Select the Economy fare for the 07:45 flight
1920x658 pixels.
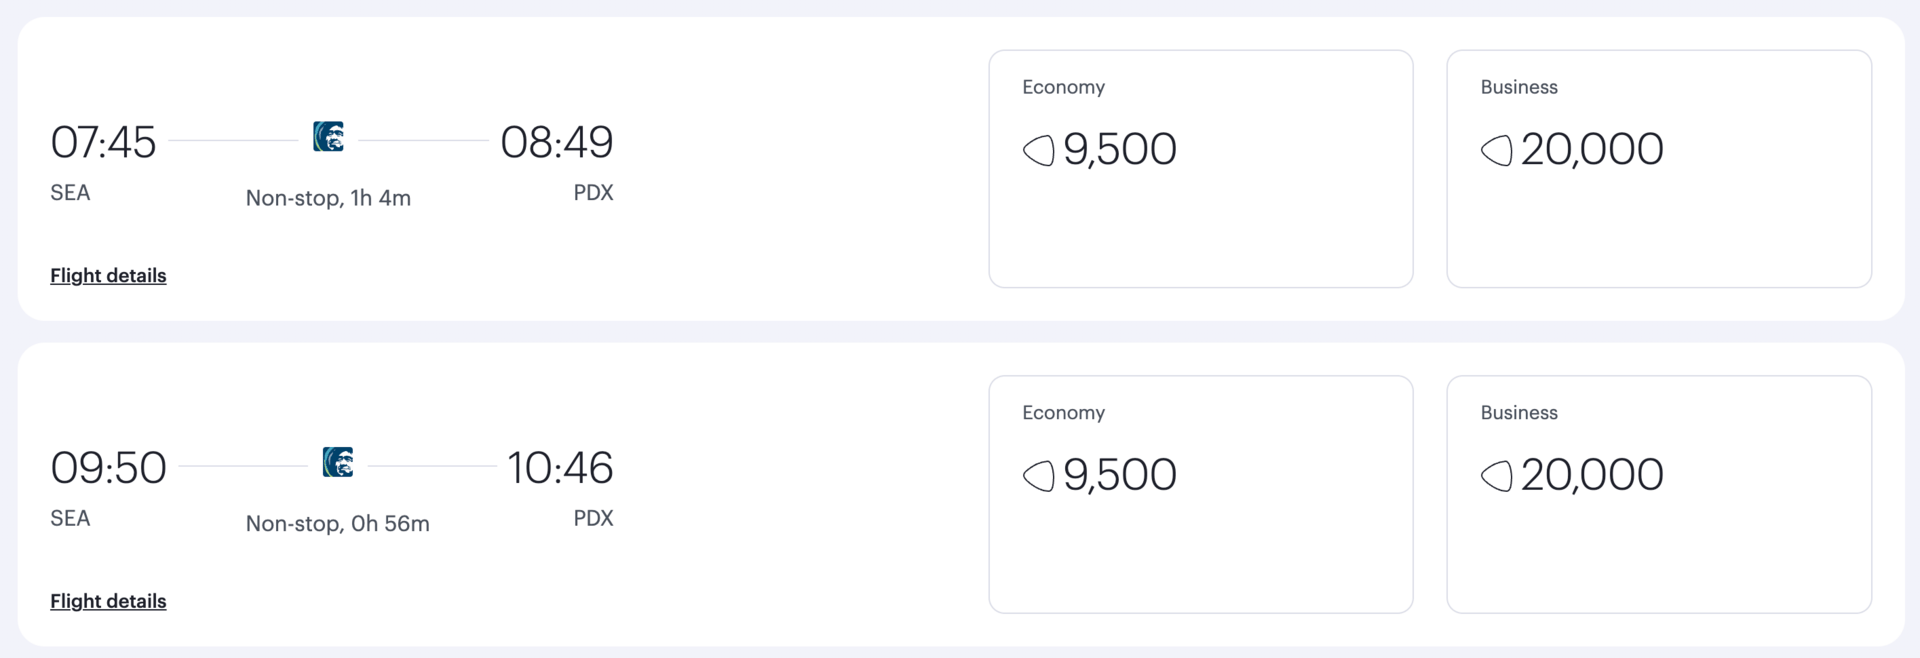(1200, 168)
